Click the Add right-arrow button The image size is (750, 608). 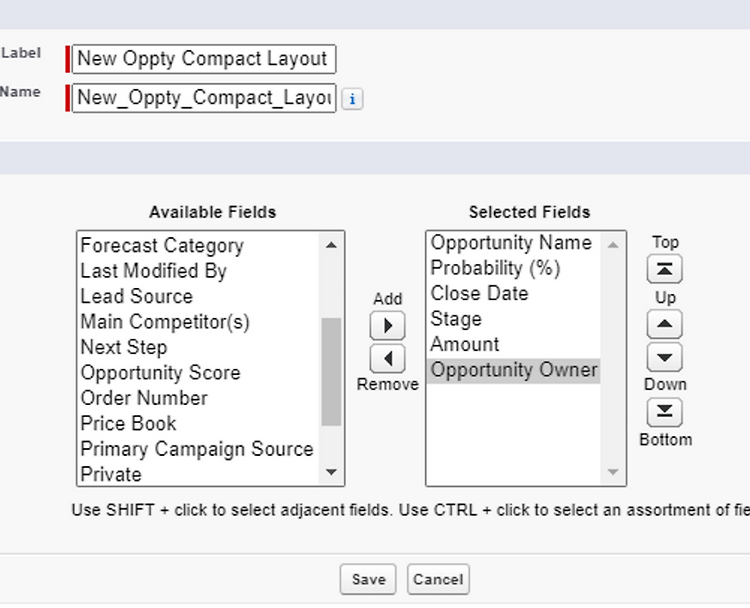click(387, 326)
